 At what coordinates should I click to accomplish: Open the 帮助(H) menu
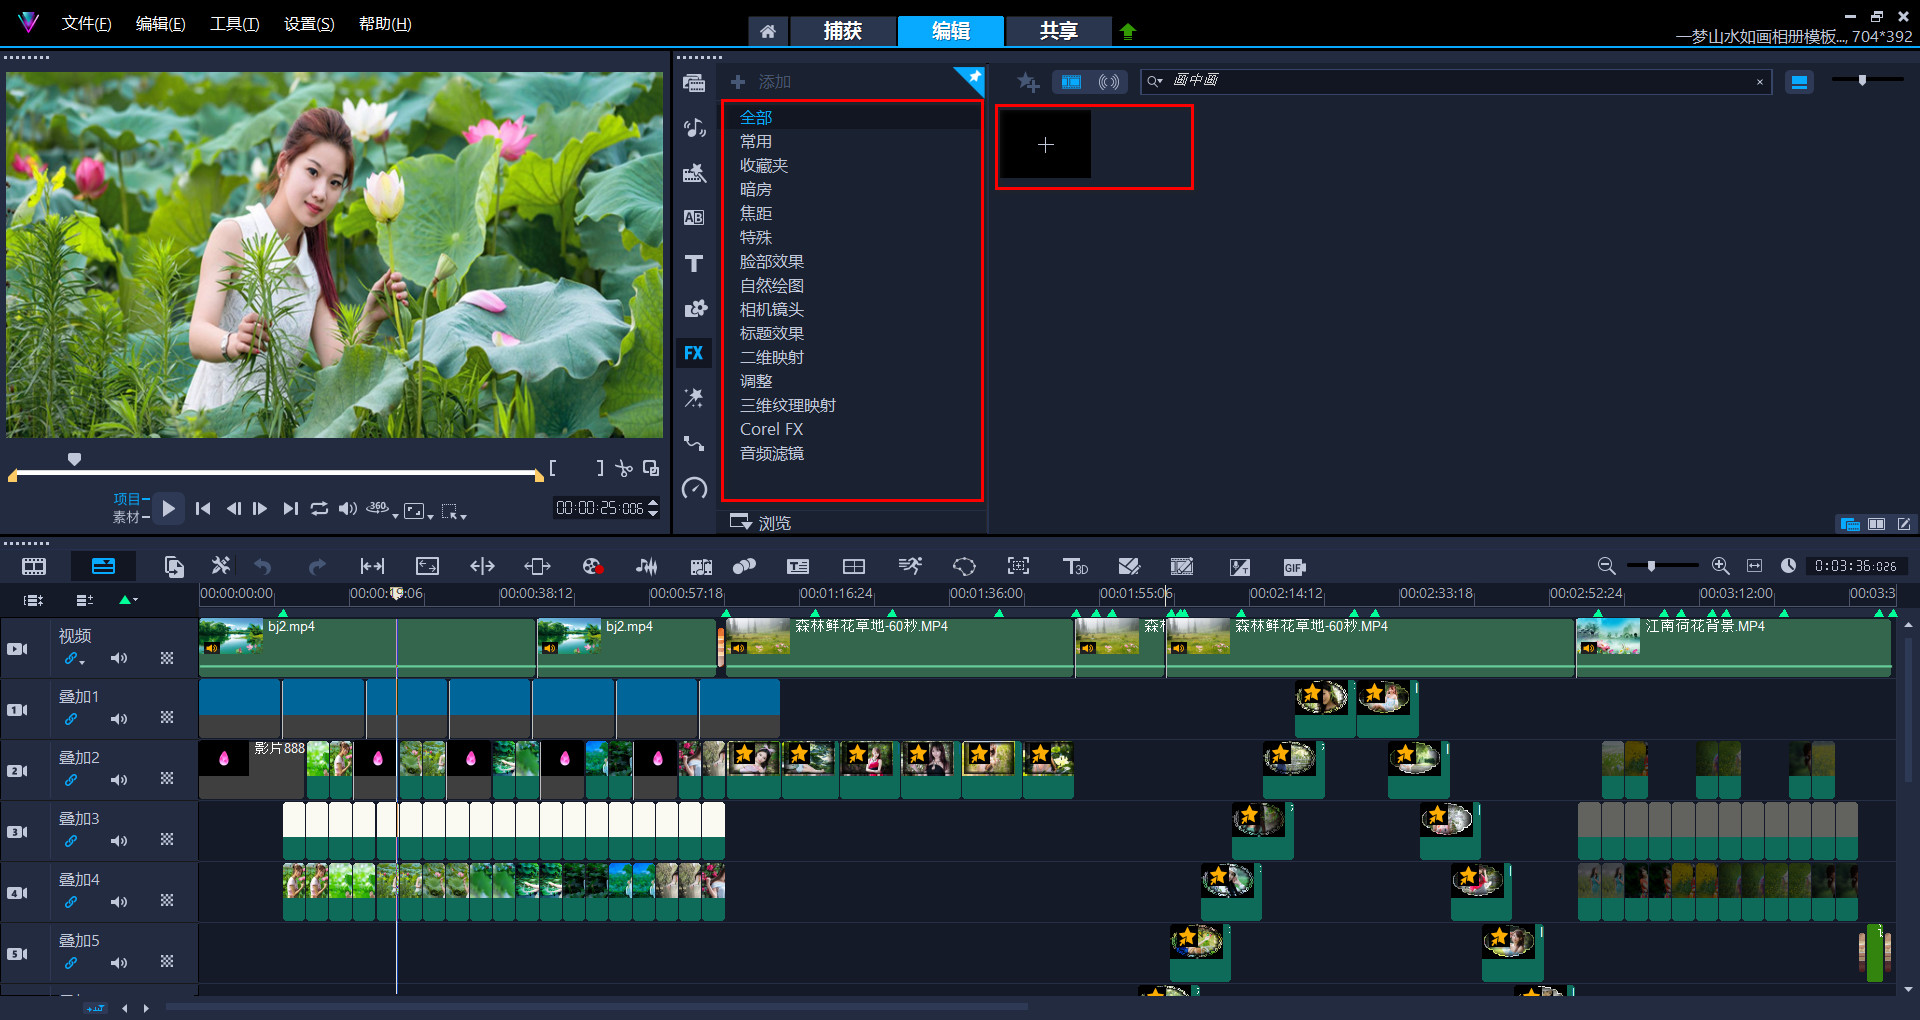385,24
